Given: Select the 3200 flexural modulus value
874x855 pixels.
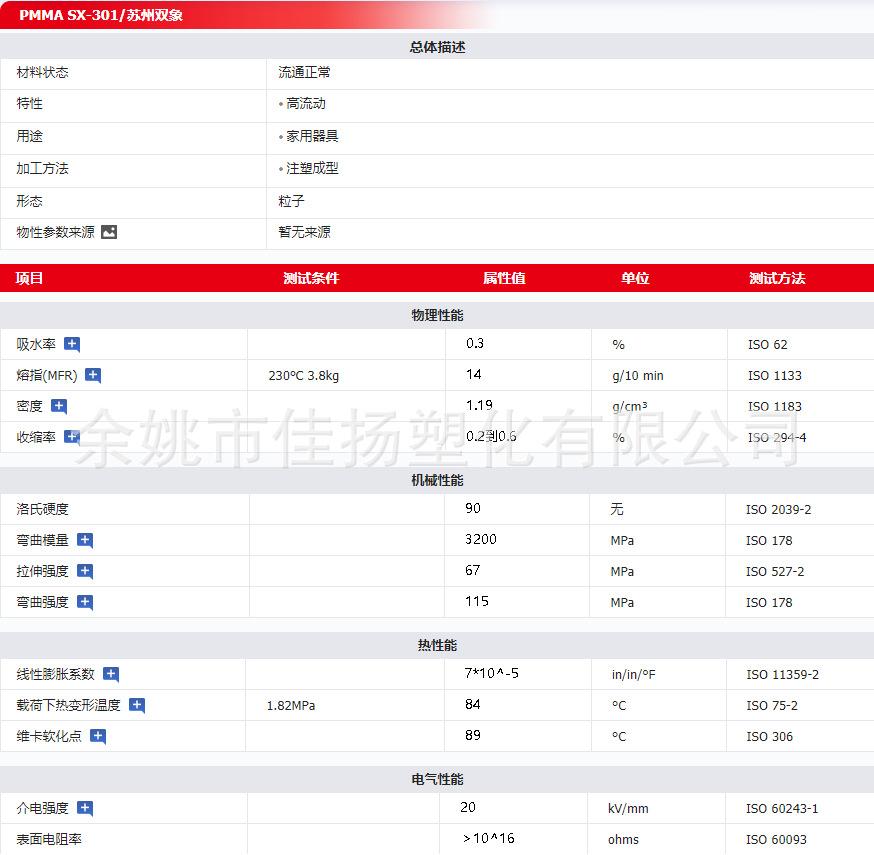Looking at the screenshot, I should click(481, 539).
